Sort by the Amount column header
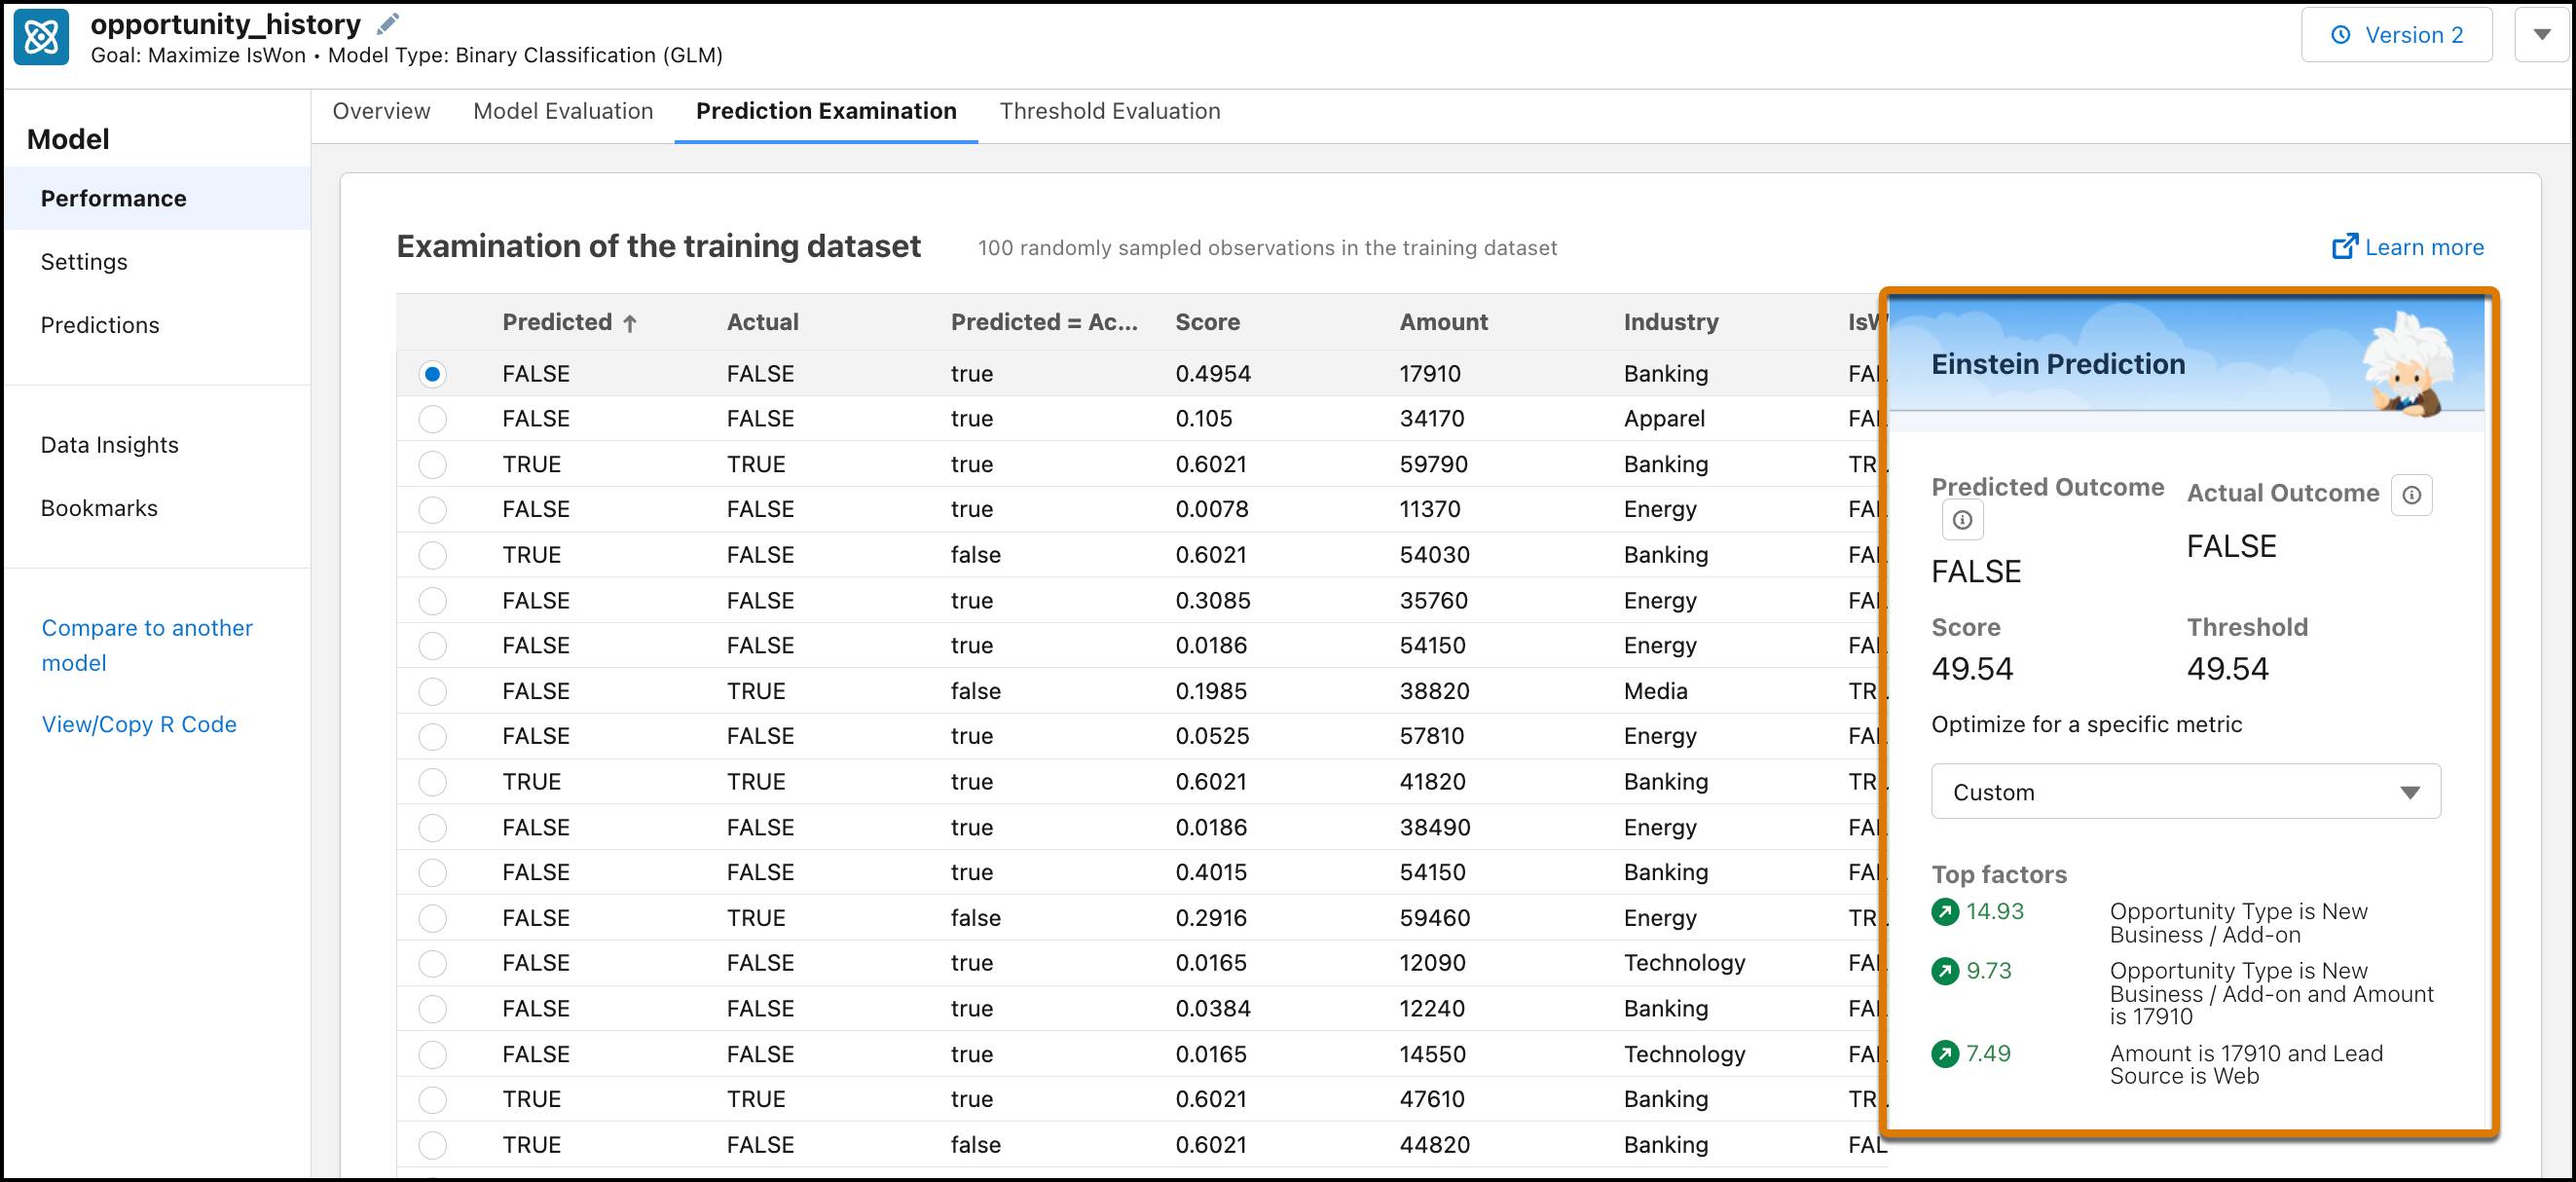Viewport: 2576px width, 1182px height. click(x=1443, y=322)
